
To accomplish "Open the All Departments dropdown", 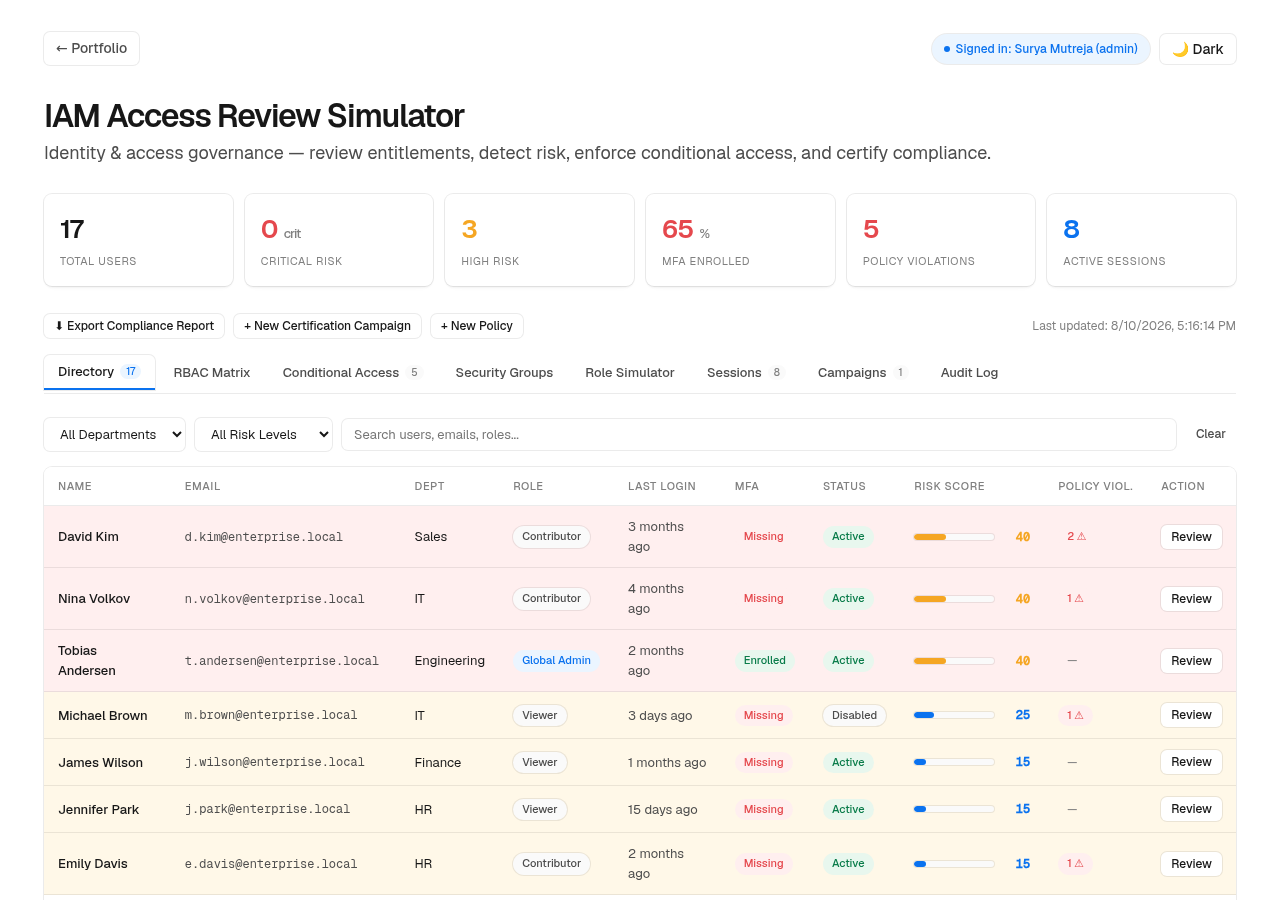I will tap(114, 435).
